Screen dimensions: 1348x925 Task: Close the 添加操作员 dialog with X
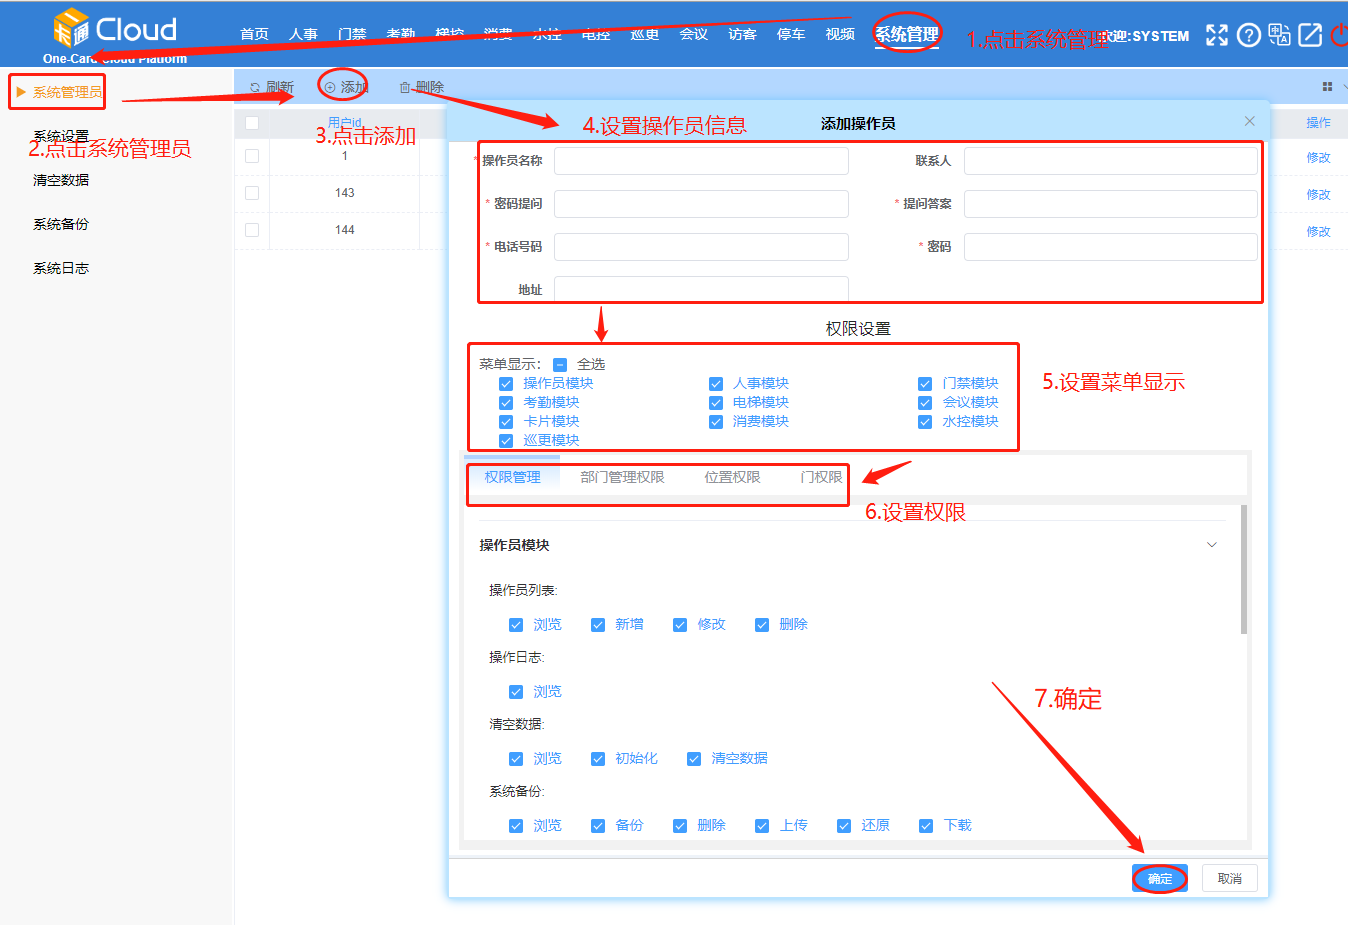pos(1249,121)
